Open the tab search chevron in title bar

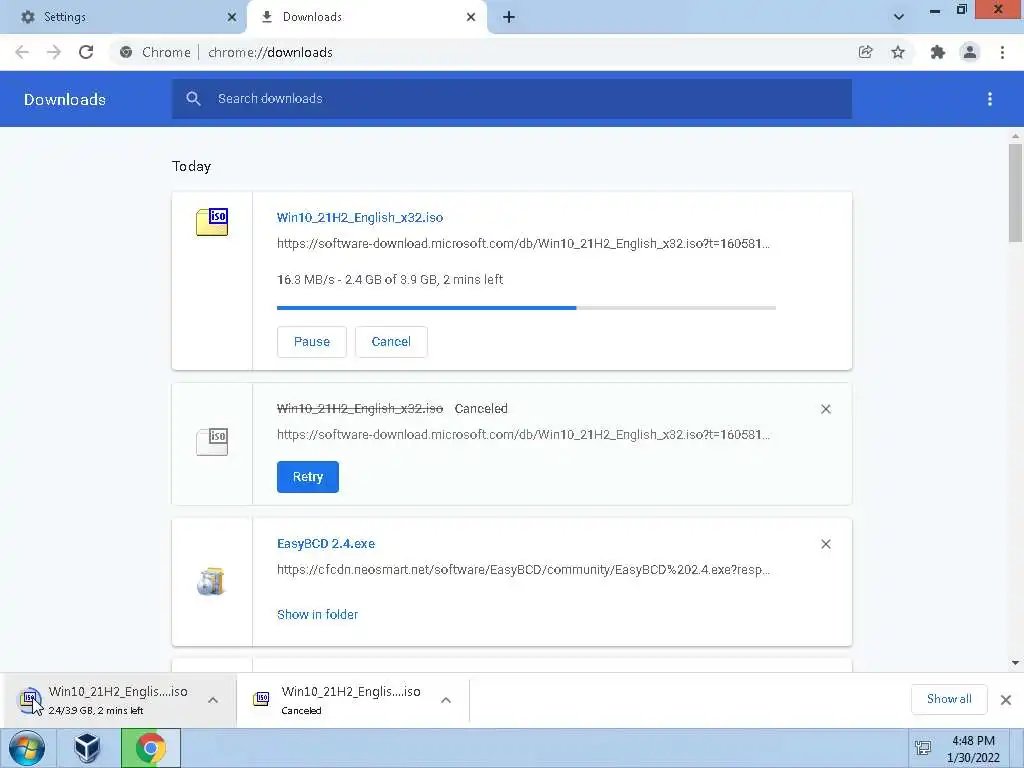(x=899, y=17)
